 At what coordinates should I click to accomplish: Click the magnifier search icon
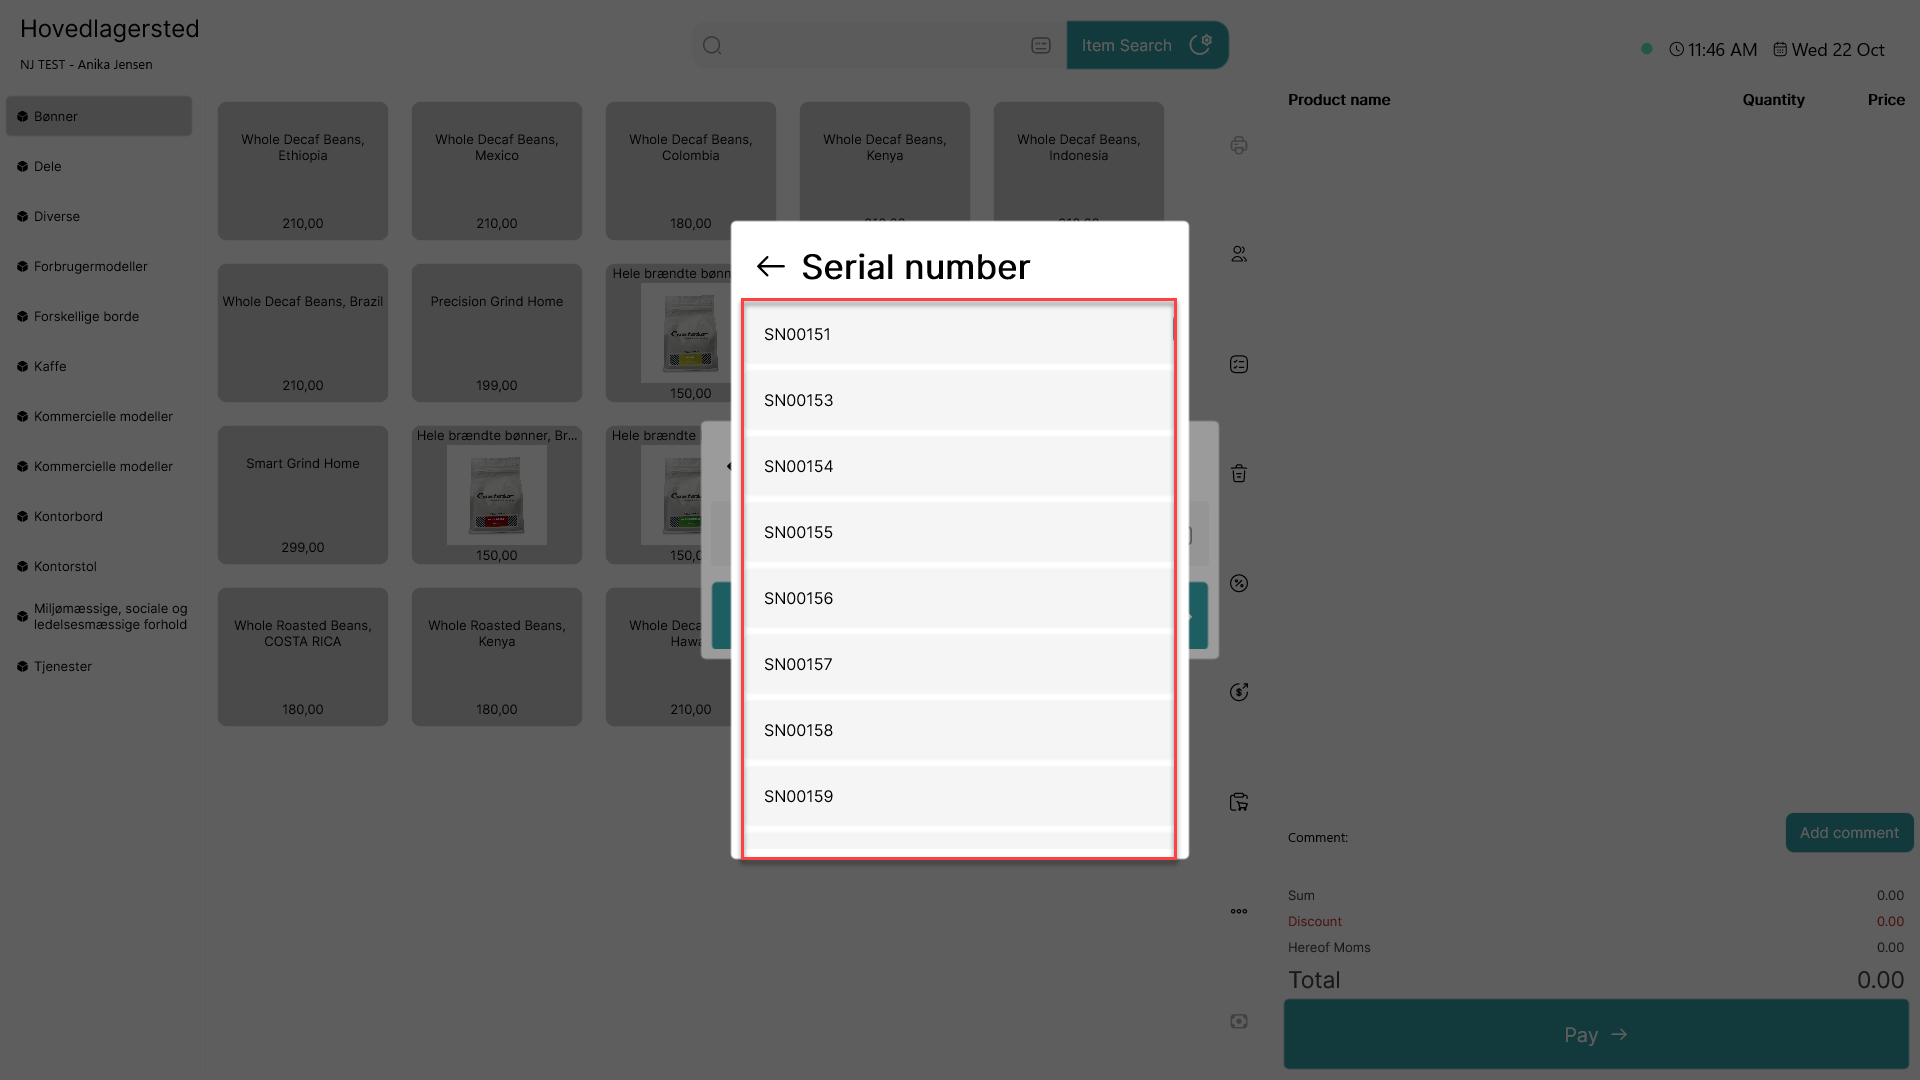pyautogui.click(x=712, y=45)
